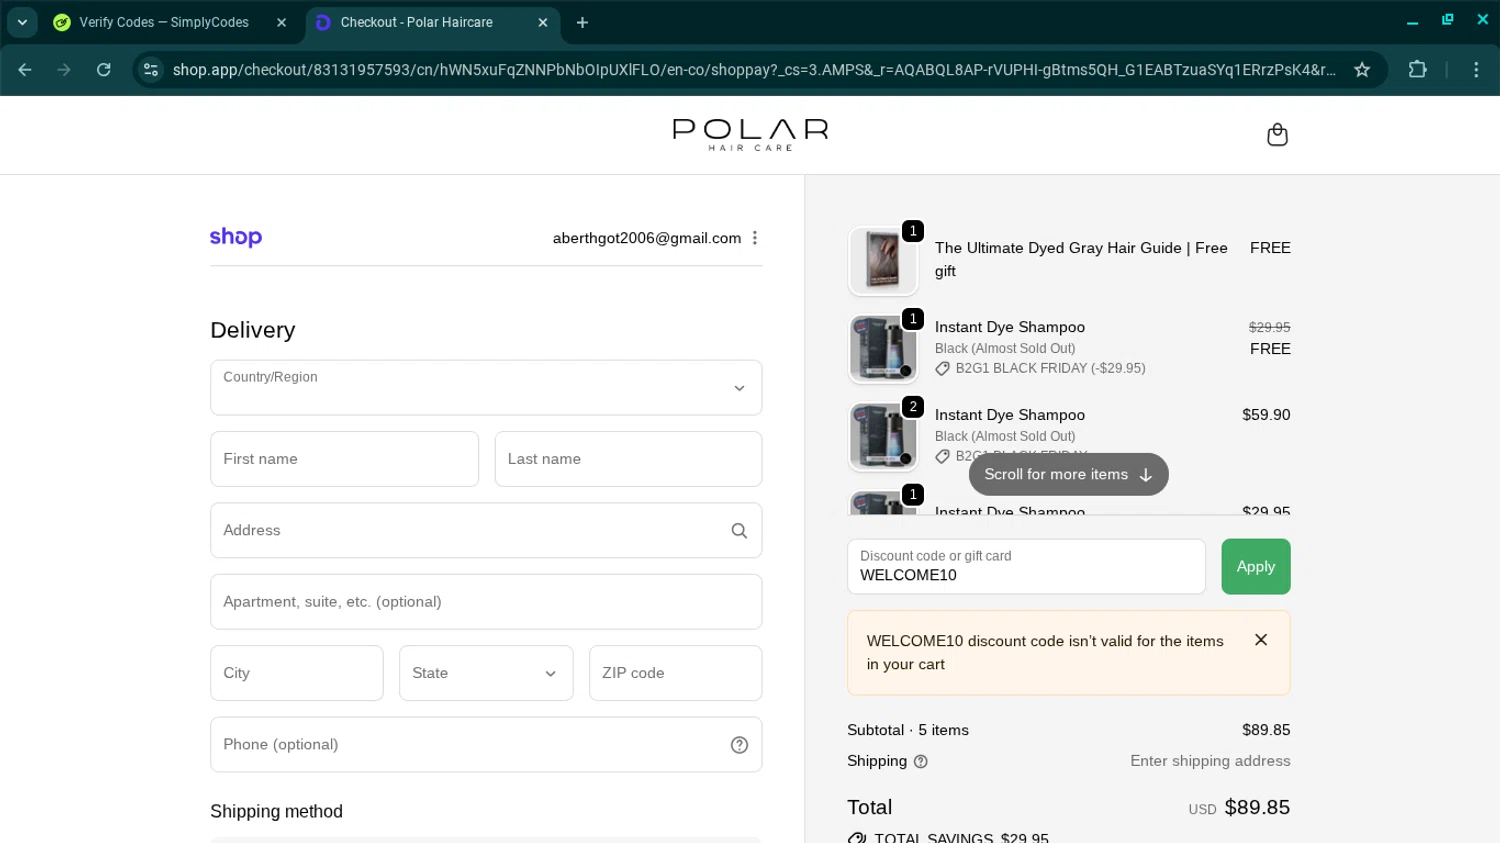The width and height of the screenshot is (1500, 843).
Task: Click the discount code input field
Action: pos(1026,567)
